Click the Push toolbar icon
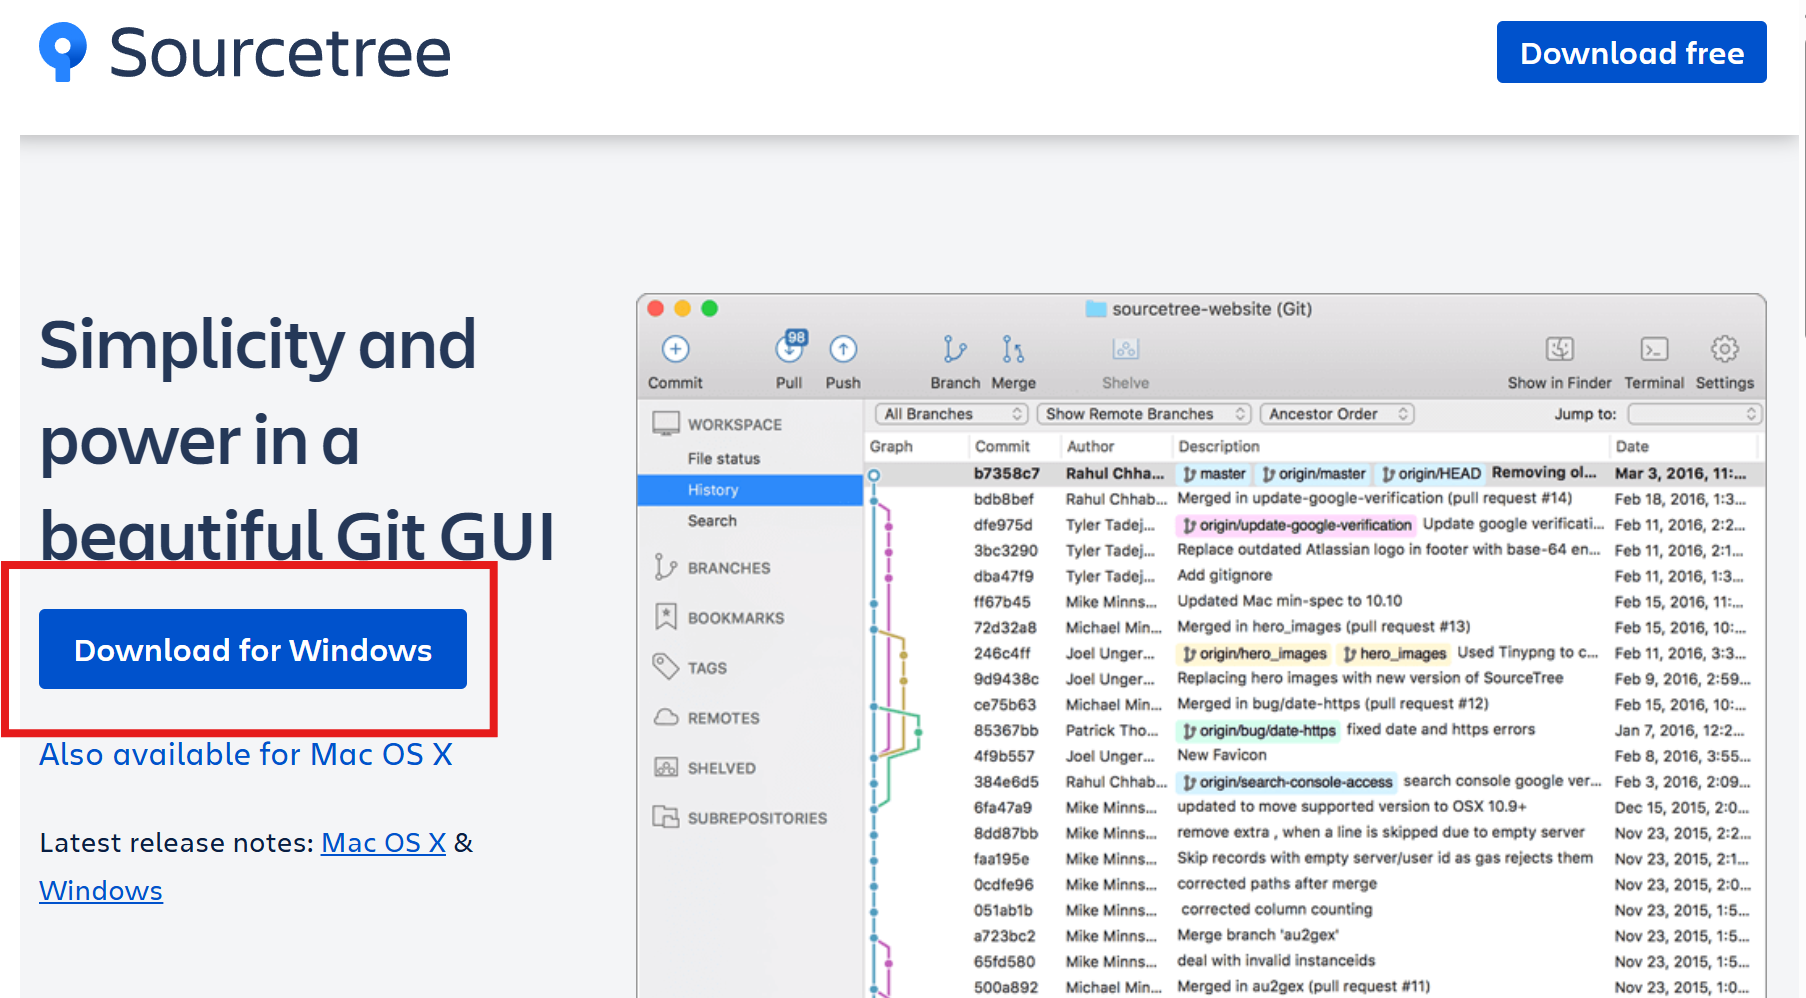Screen dimensions: 1806x998 pos(843,349)
